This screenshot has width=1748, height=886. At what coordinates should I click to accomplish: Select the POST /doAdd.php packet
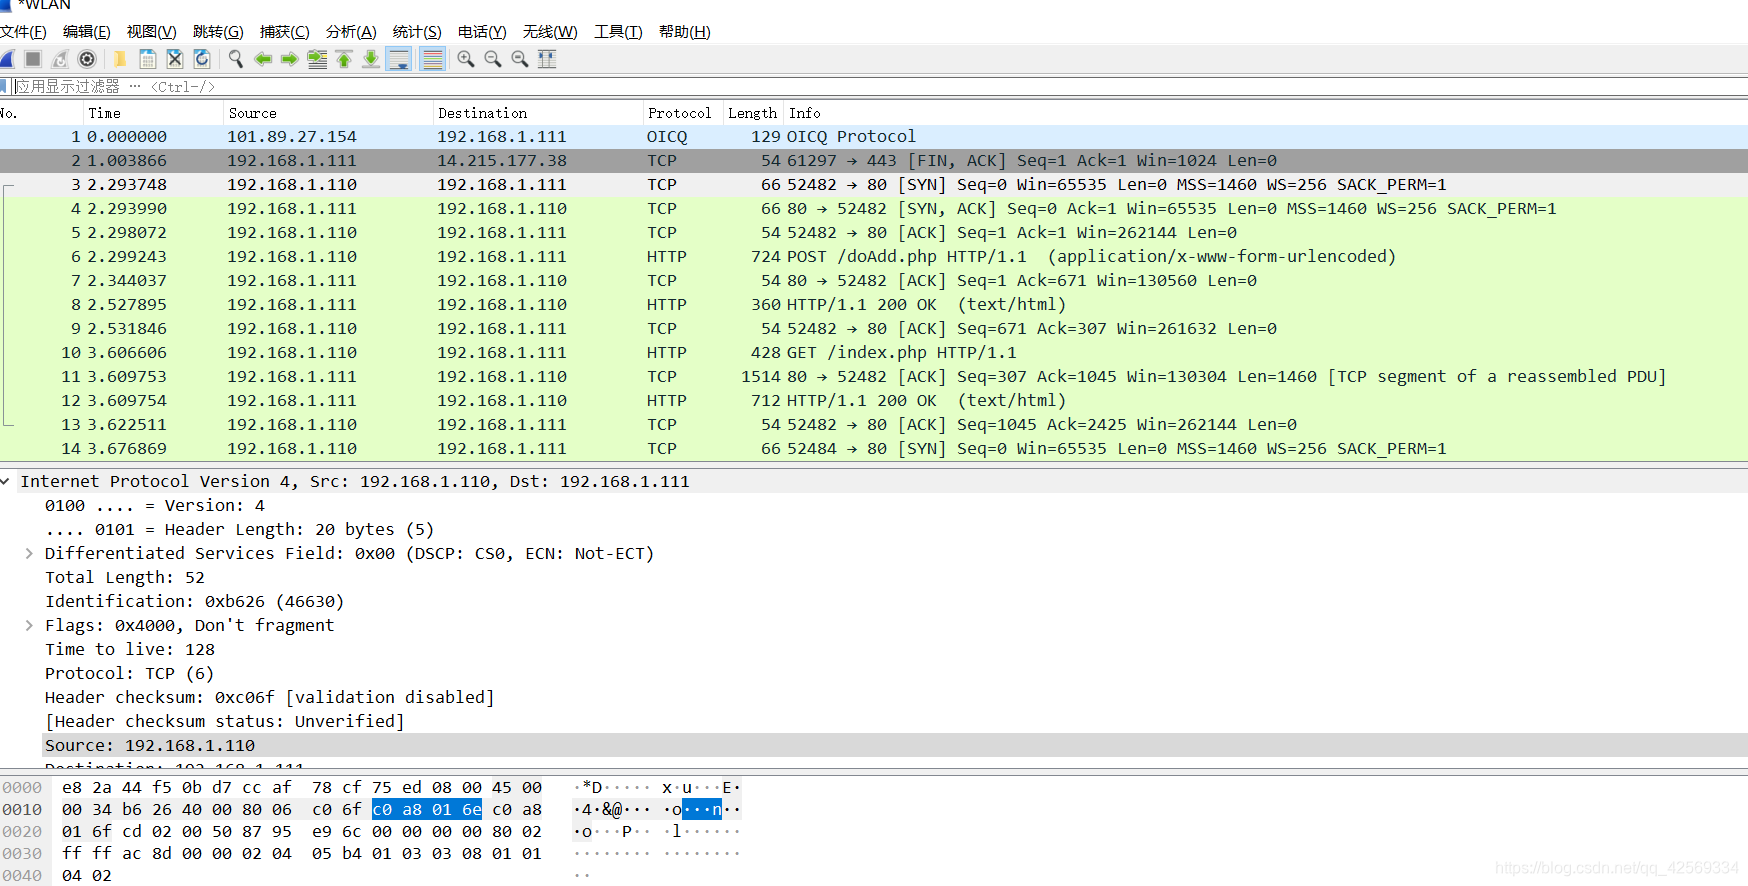click(x=874, y=257)
